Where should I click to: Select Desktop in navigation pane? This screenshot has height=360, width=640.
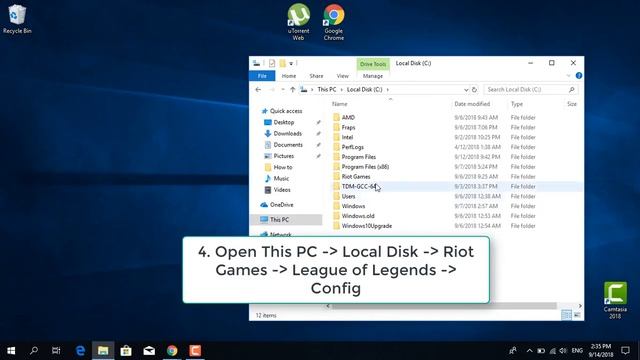(x=284, y=122)
